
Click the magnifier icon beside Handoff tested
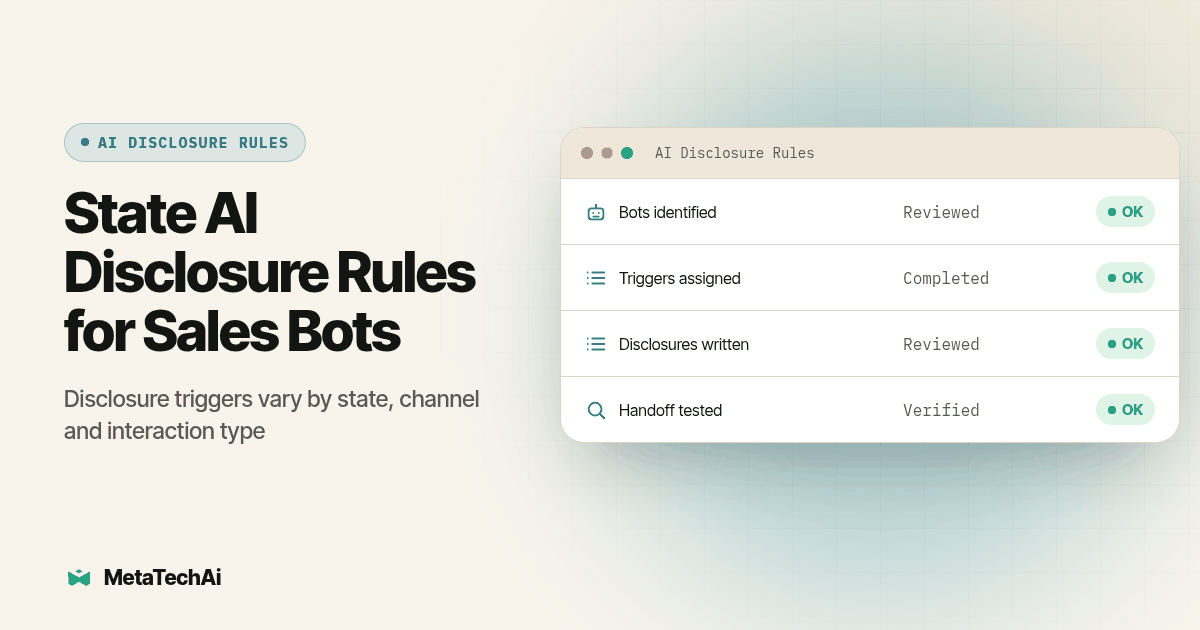click(596, 410)
